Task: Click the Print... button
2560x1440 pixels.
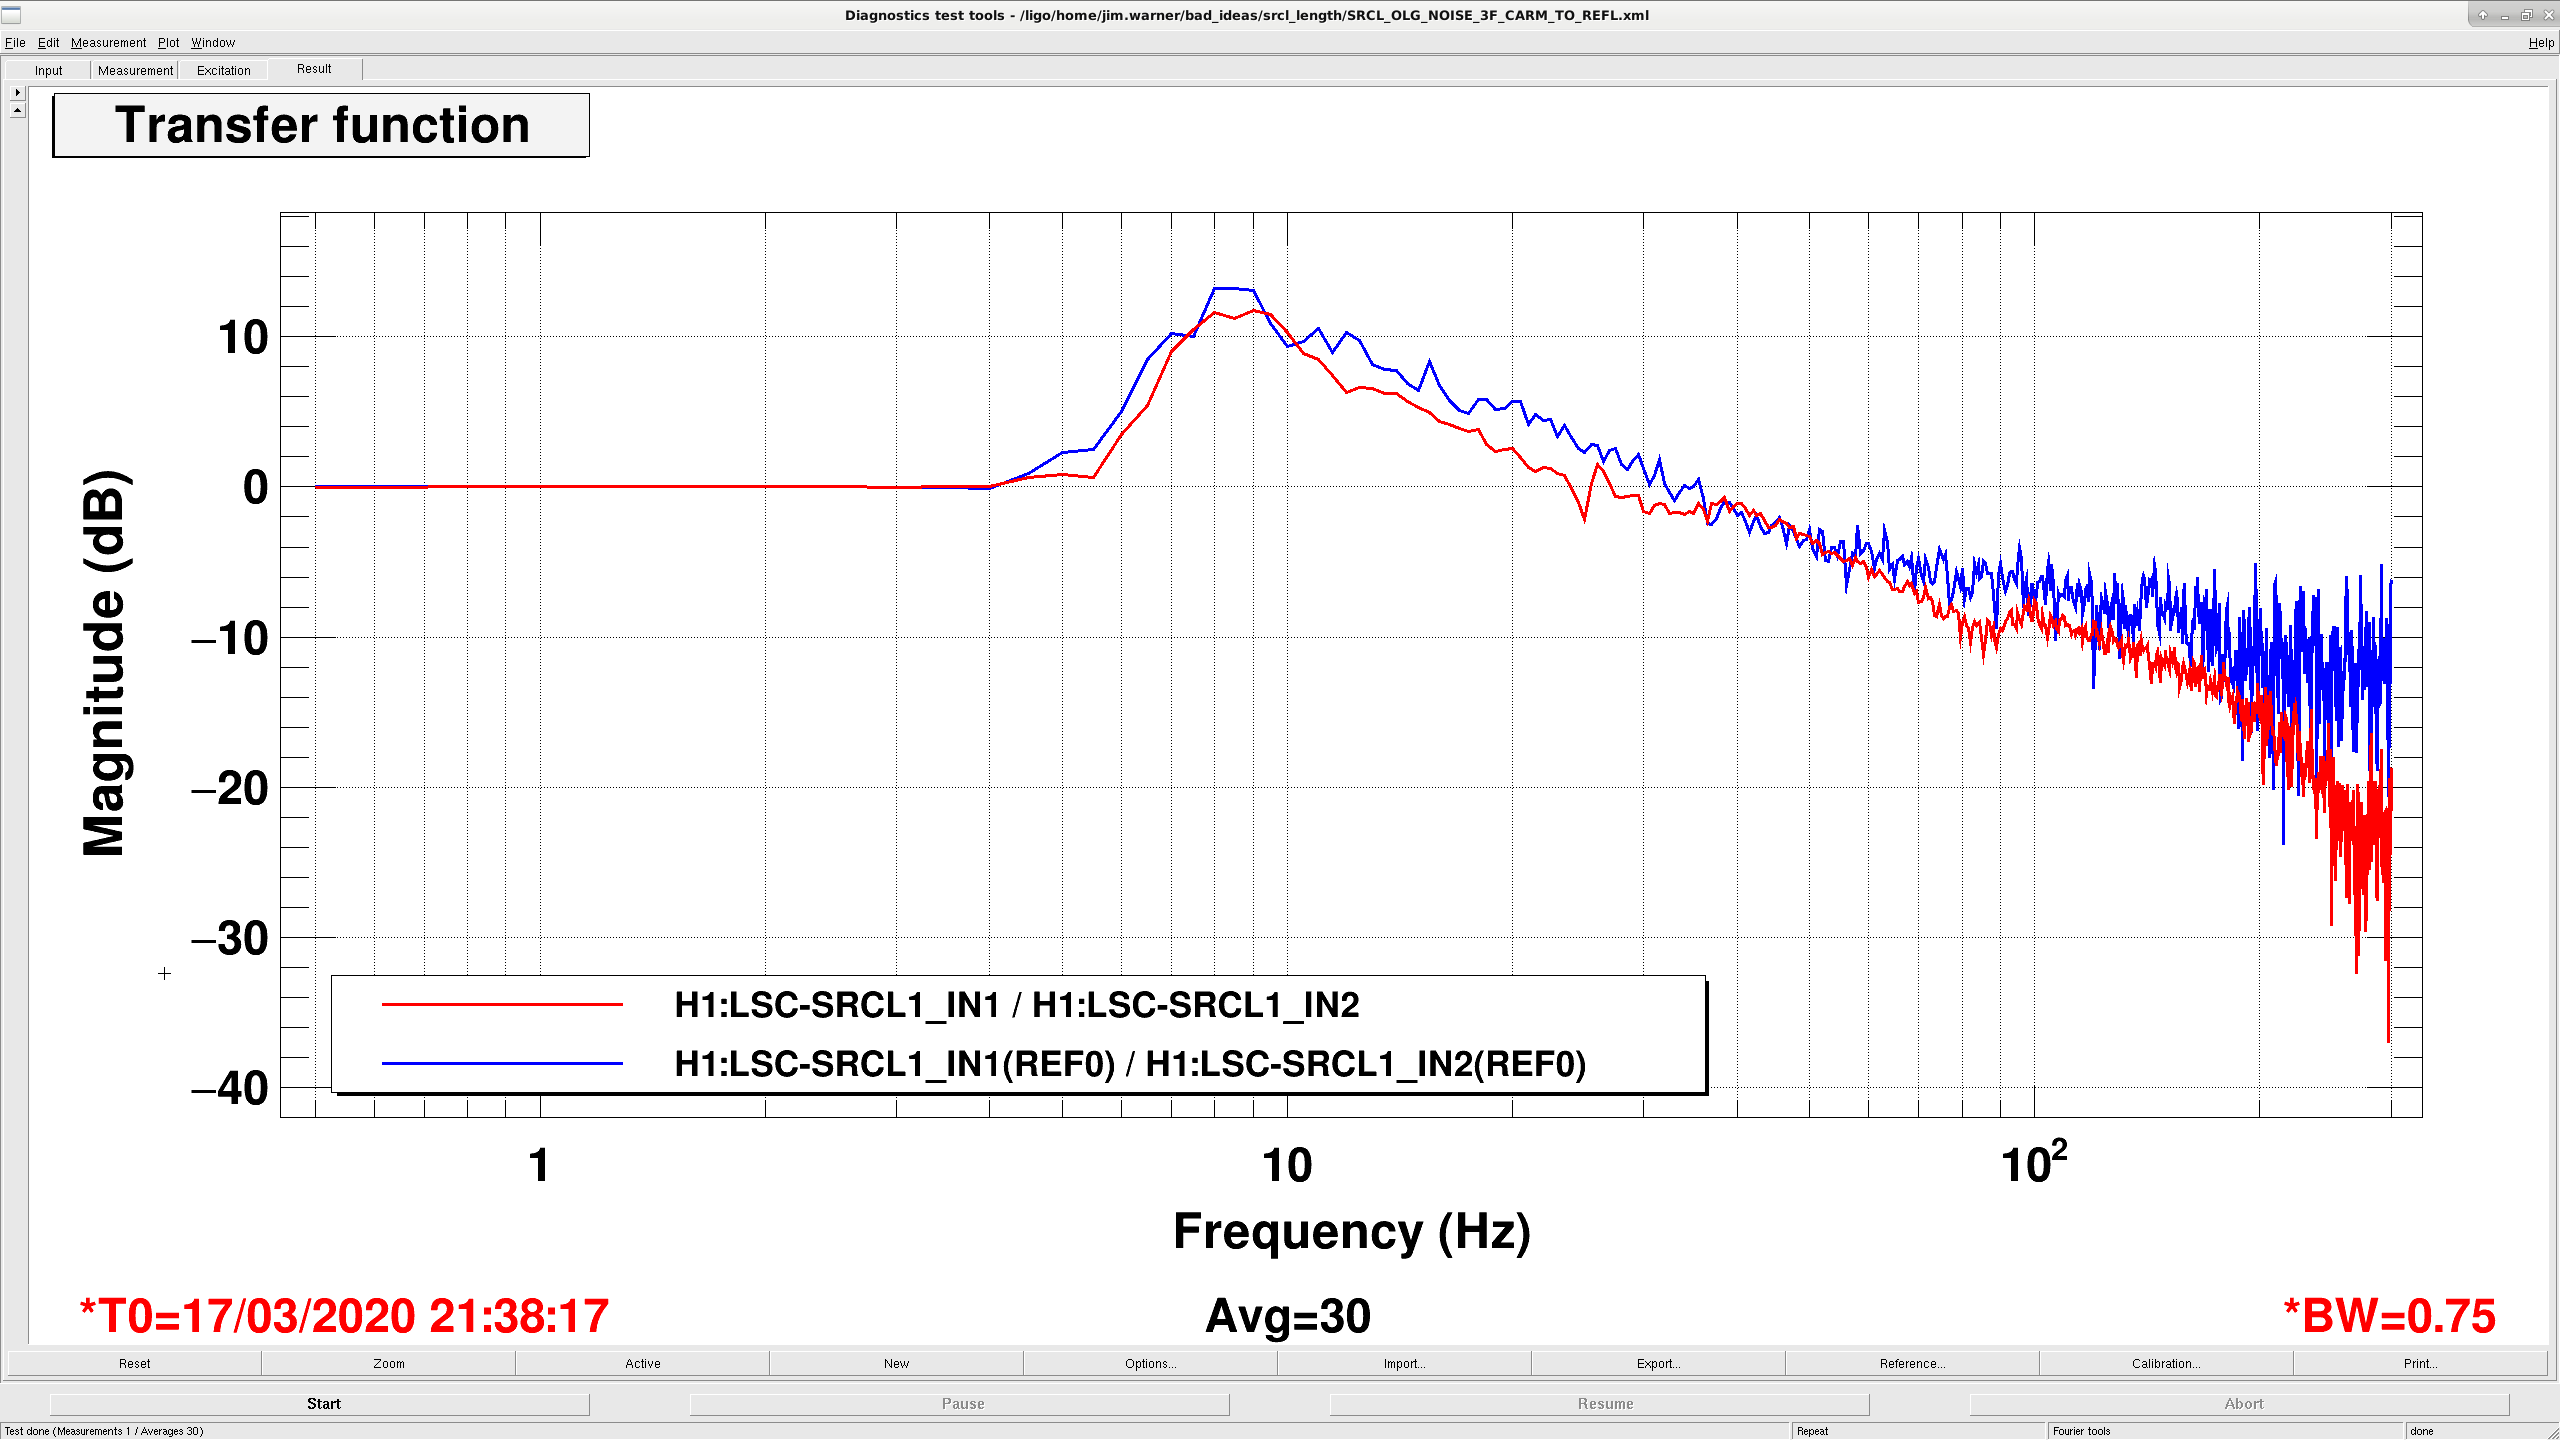Action: pyautogui.click(x=2420, y=1363)
